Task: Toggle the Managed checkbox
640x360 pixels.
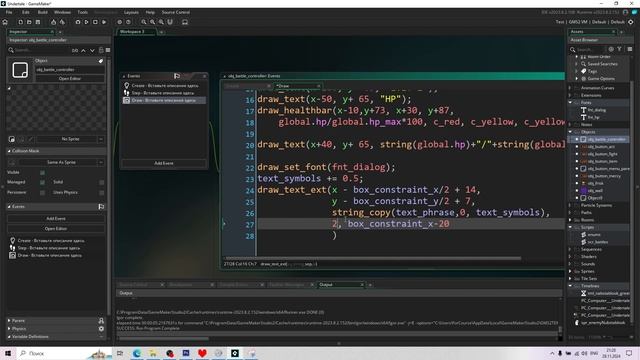Action: coord(42,182)
